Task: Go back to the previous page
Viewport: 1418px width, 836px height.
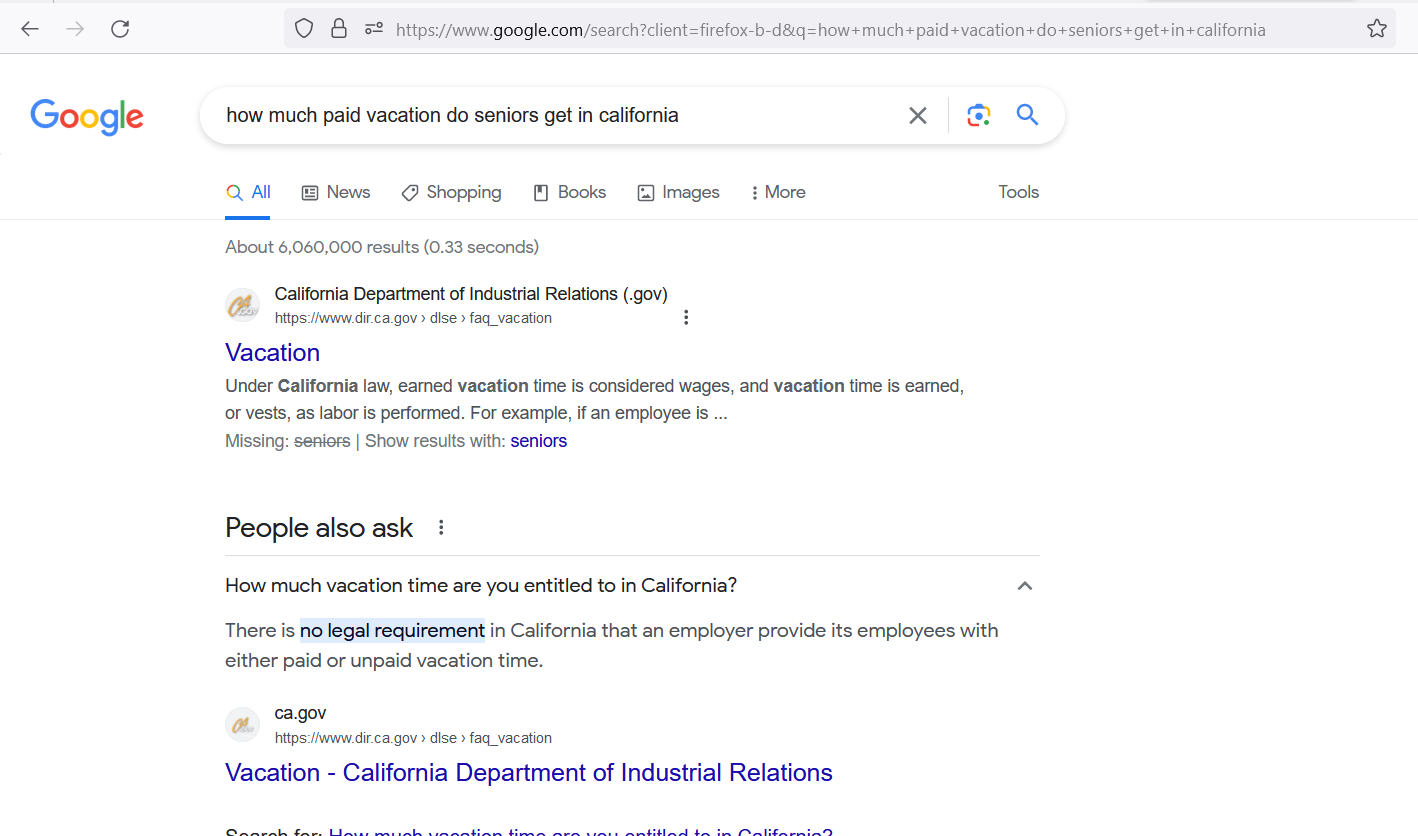Action: click(x=30, y=29)
